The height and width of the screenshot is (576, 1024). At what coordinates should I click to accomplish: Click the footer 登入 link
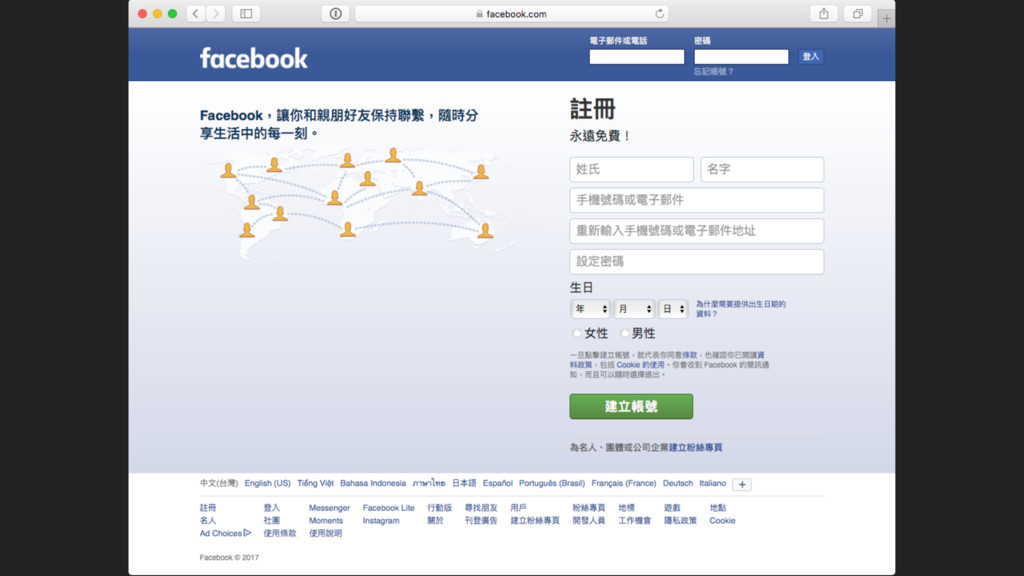272,507
